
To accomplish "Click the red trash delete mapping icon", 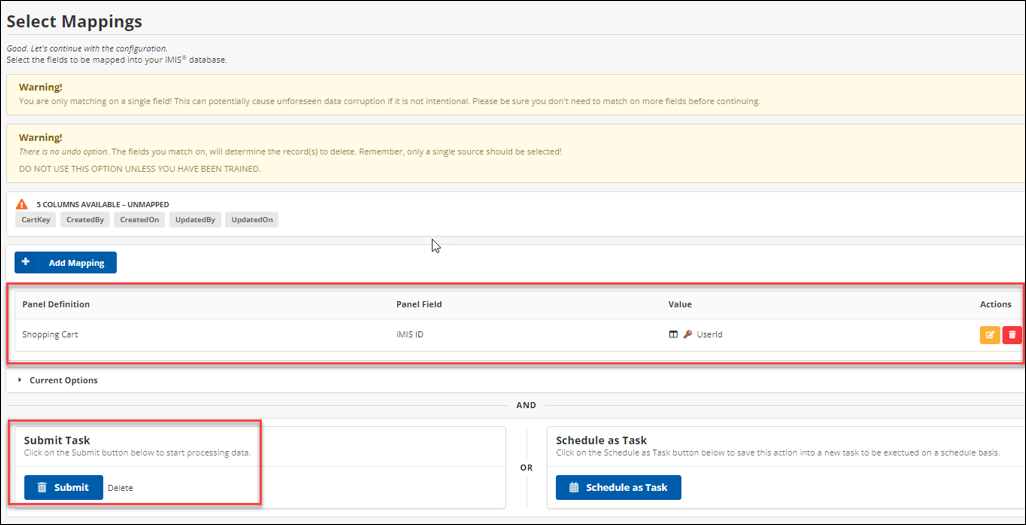I will 1011,334.
